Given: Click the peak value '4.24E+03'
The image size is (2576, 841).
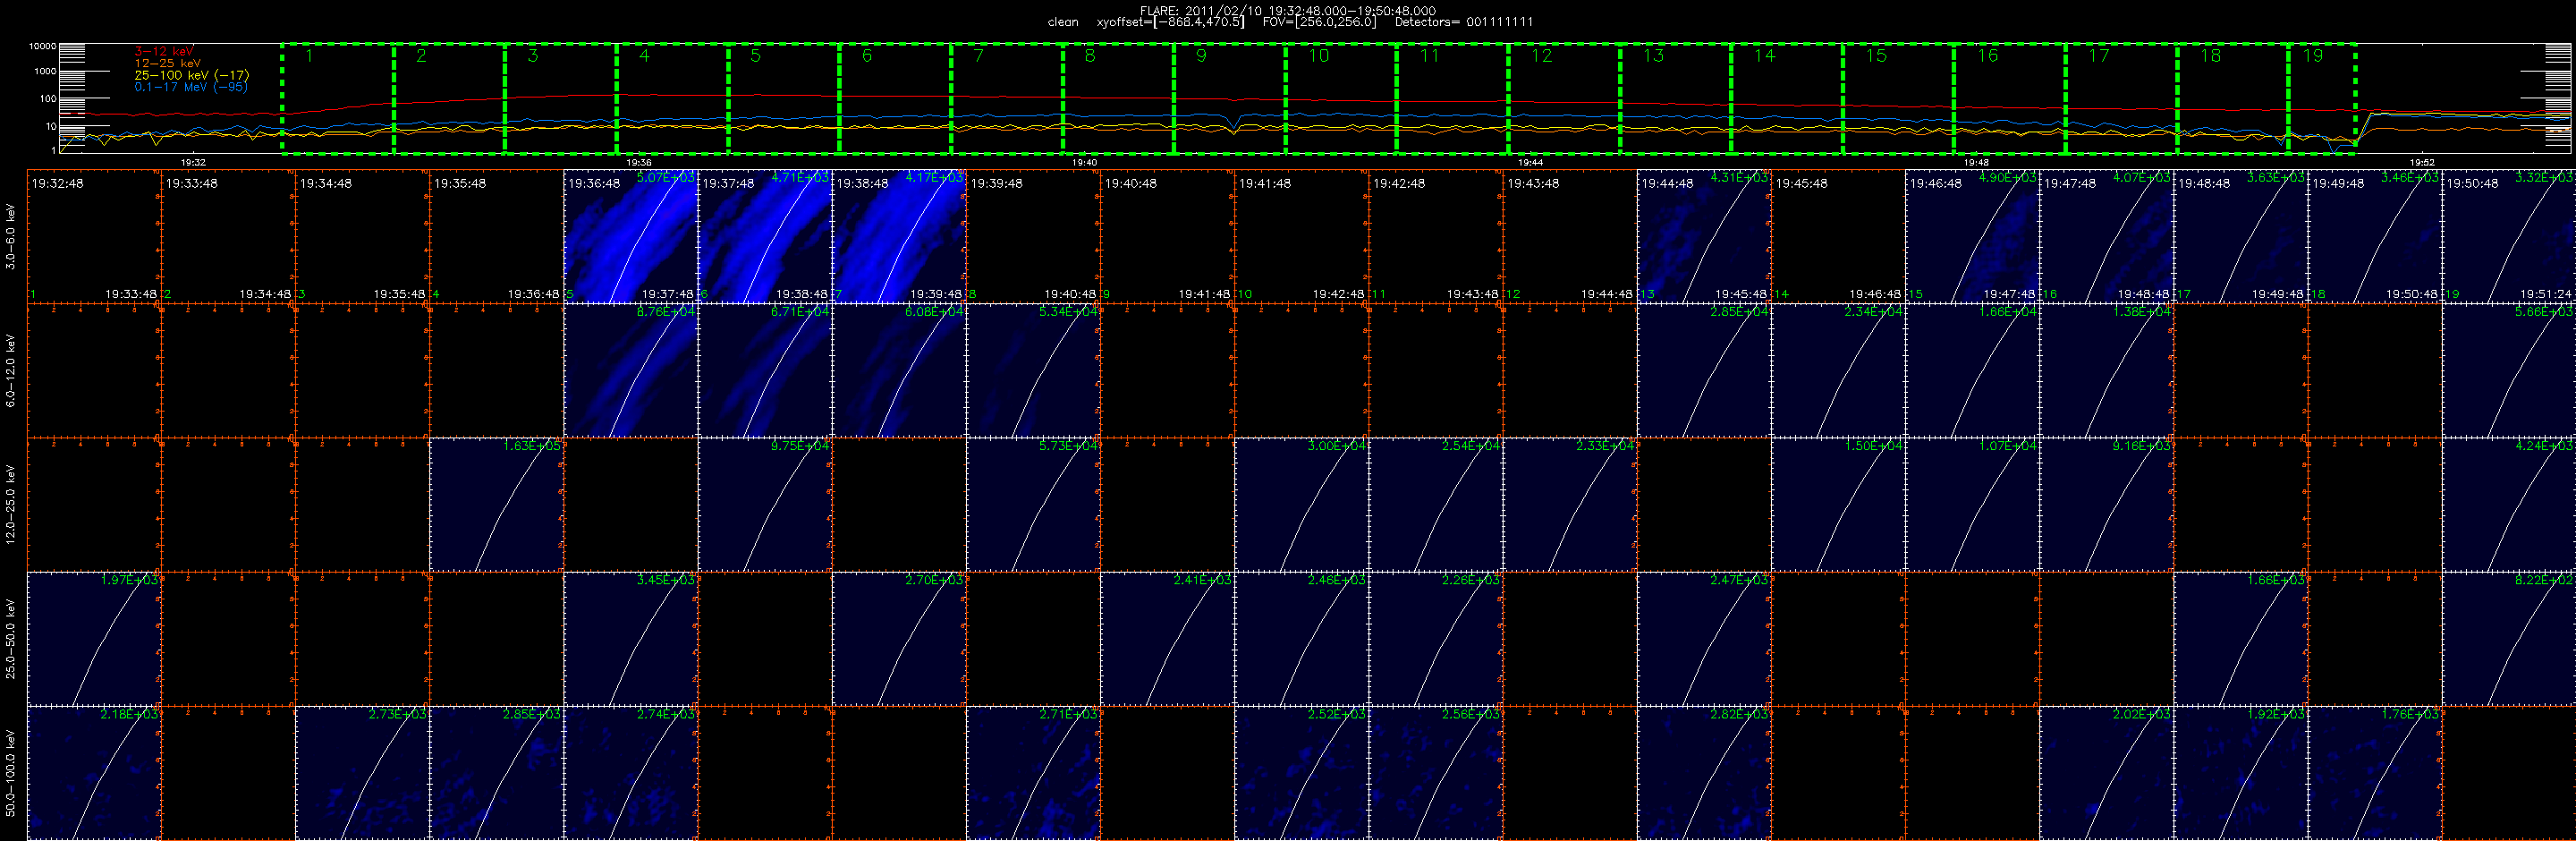Looking at the screenshot, I should coord(2544,445).
